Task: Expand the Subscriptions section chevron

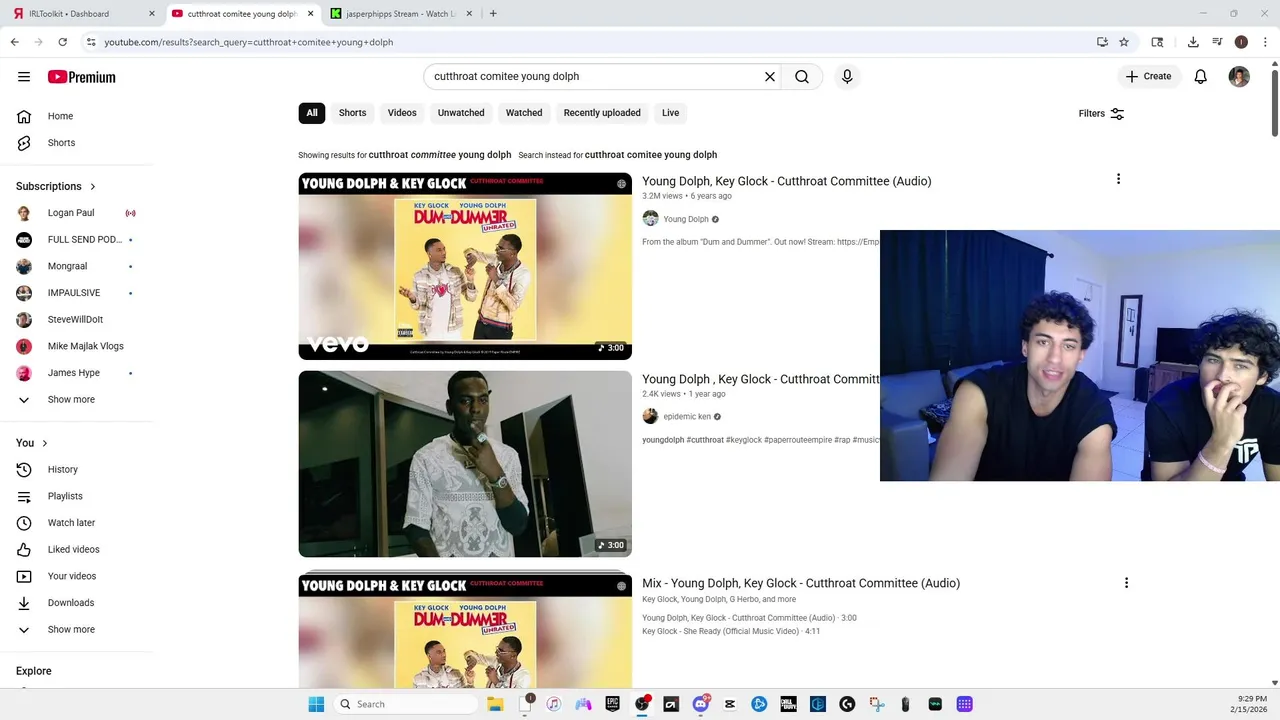Action: click(93, 186)
